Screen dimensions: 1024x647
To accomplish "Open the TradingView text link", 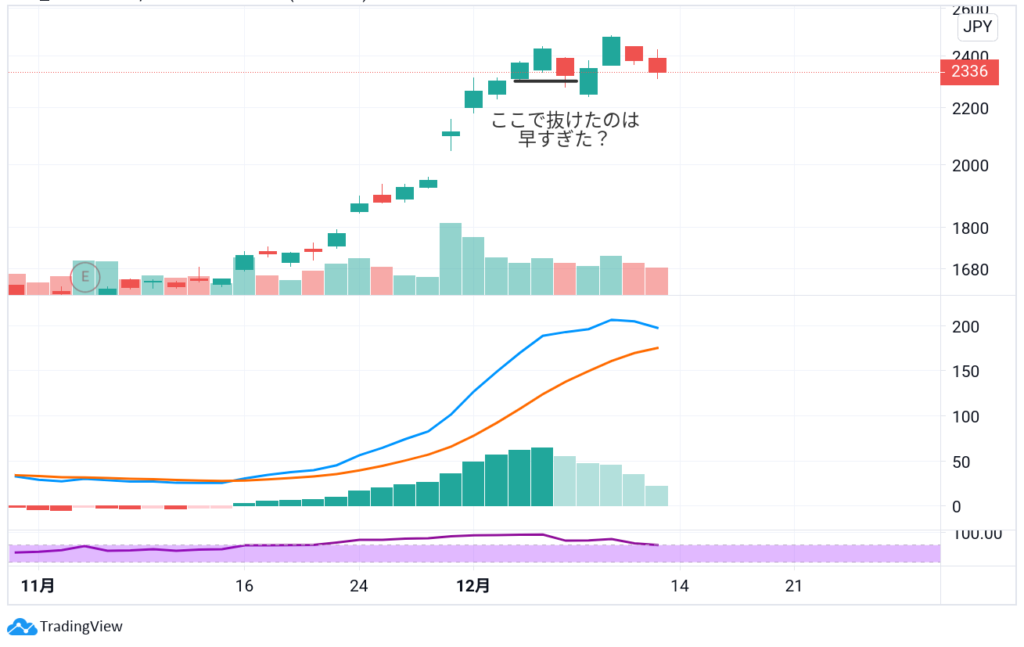I will [x=81, y=627].
